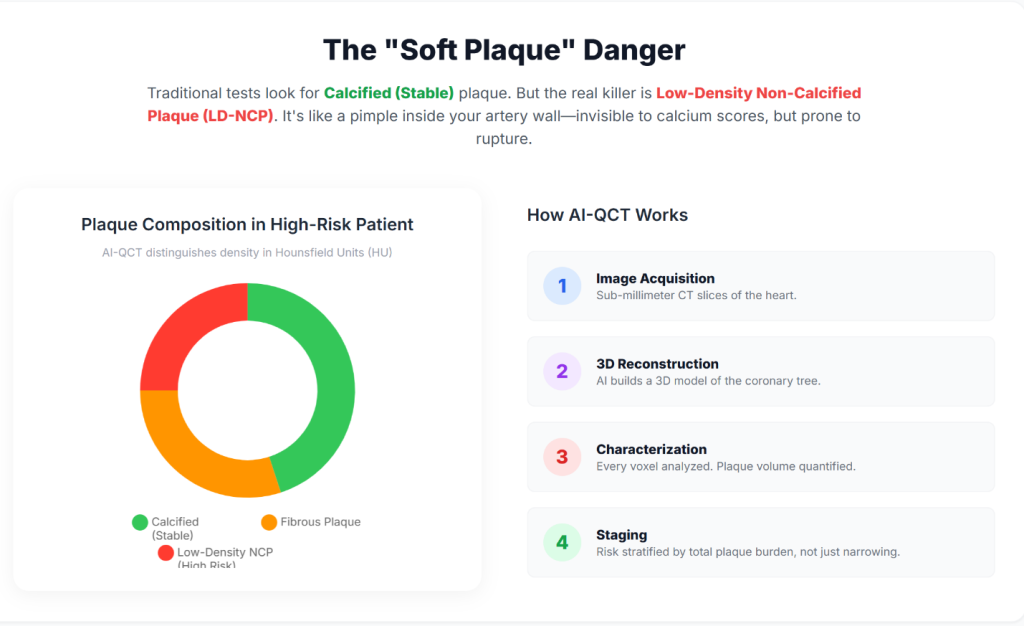This screenshot has height=626, width=1024.
Task: Click the red "Low-Density Non-Calcified" highlighted text
Action: (x=758, y=93)
